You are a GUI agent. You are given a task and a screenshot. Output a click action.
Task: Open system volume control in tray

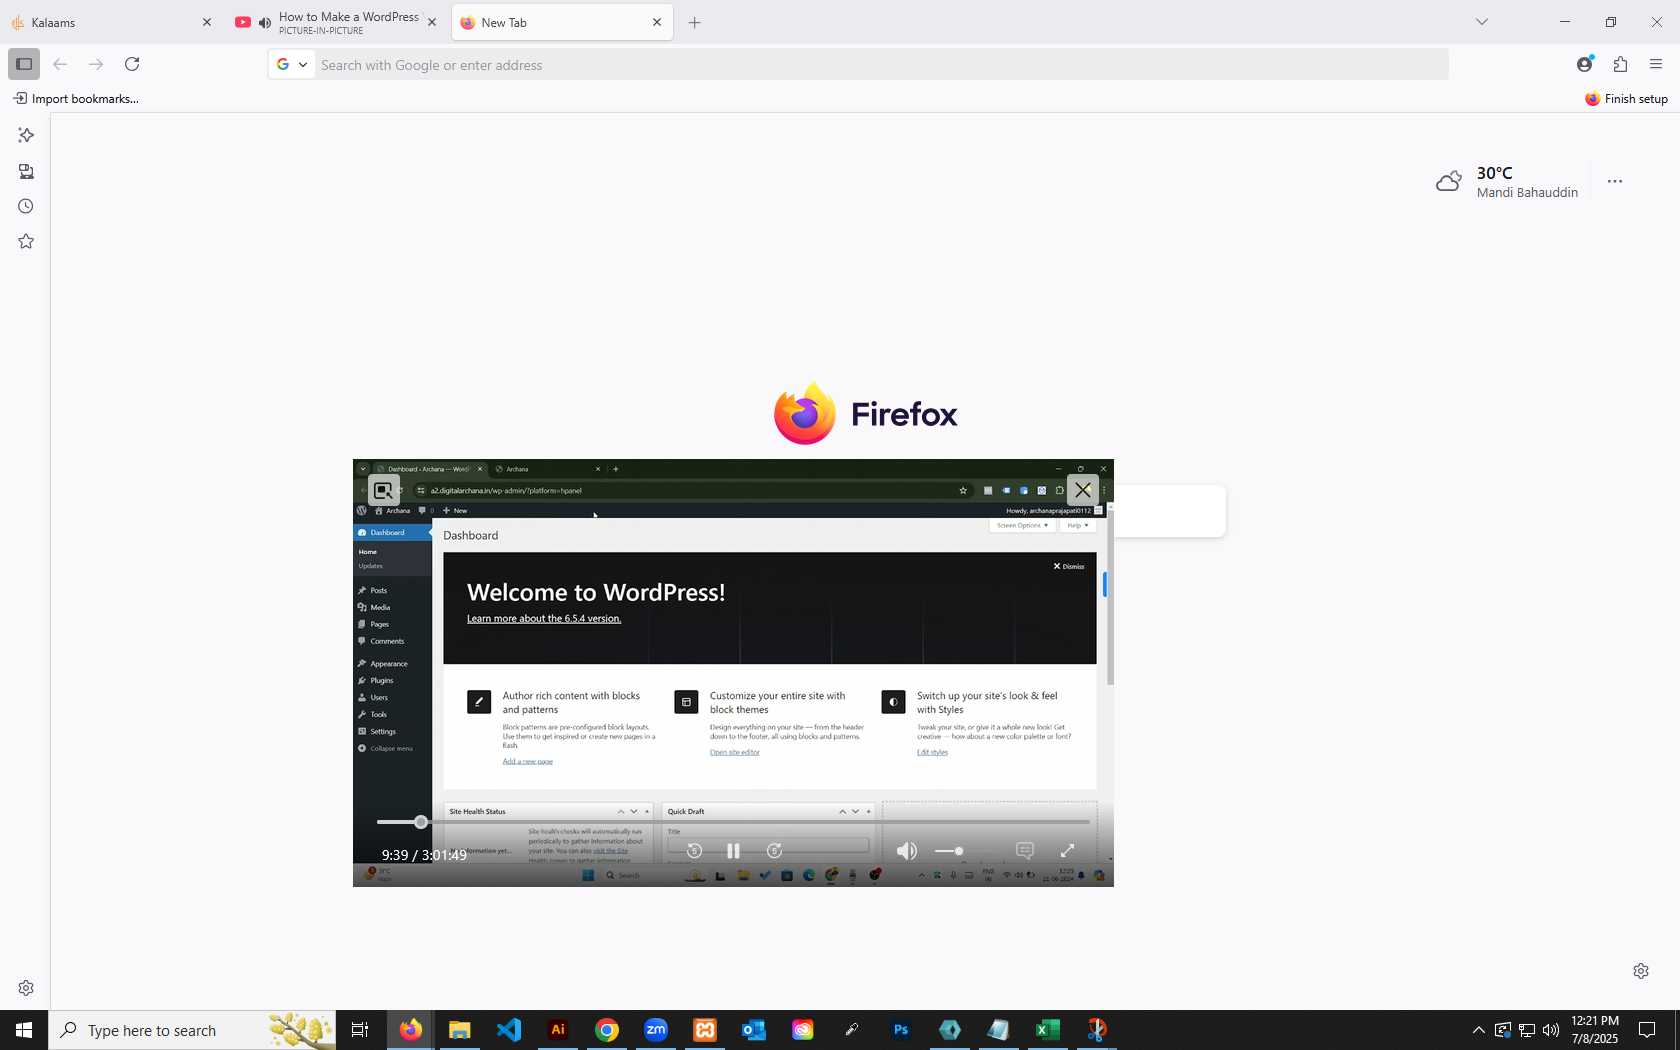point(1551,1030)
